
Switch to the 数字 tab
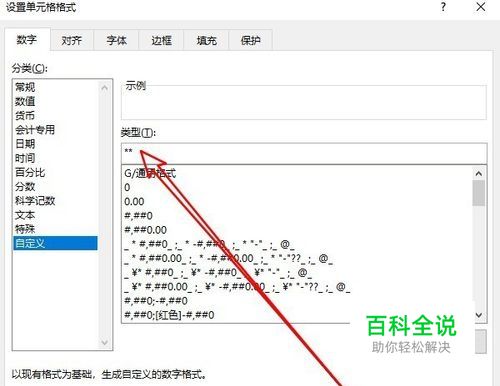pos(27,40)
